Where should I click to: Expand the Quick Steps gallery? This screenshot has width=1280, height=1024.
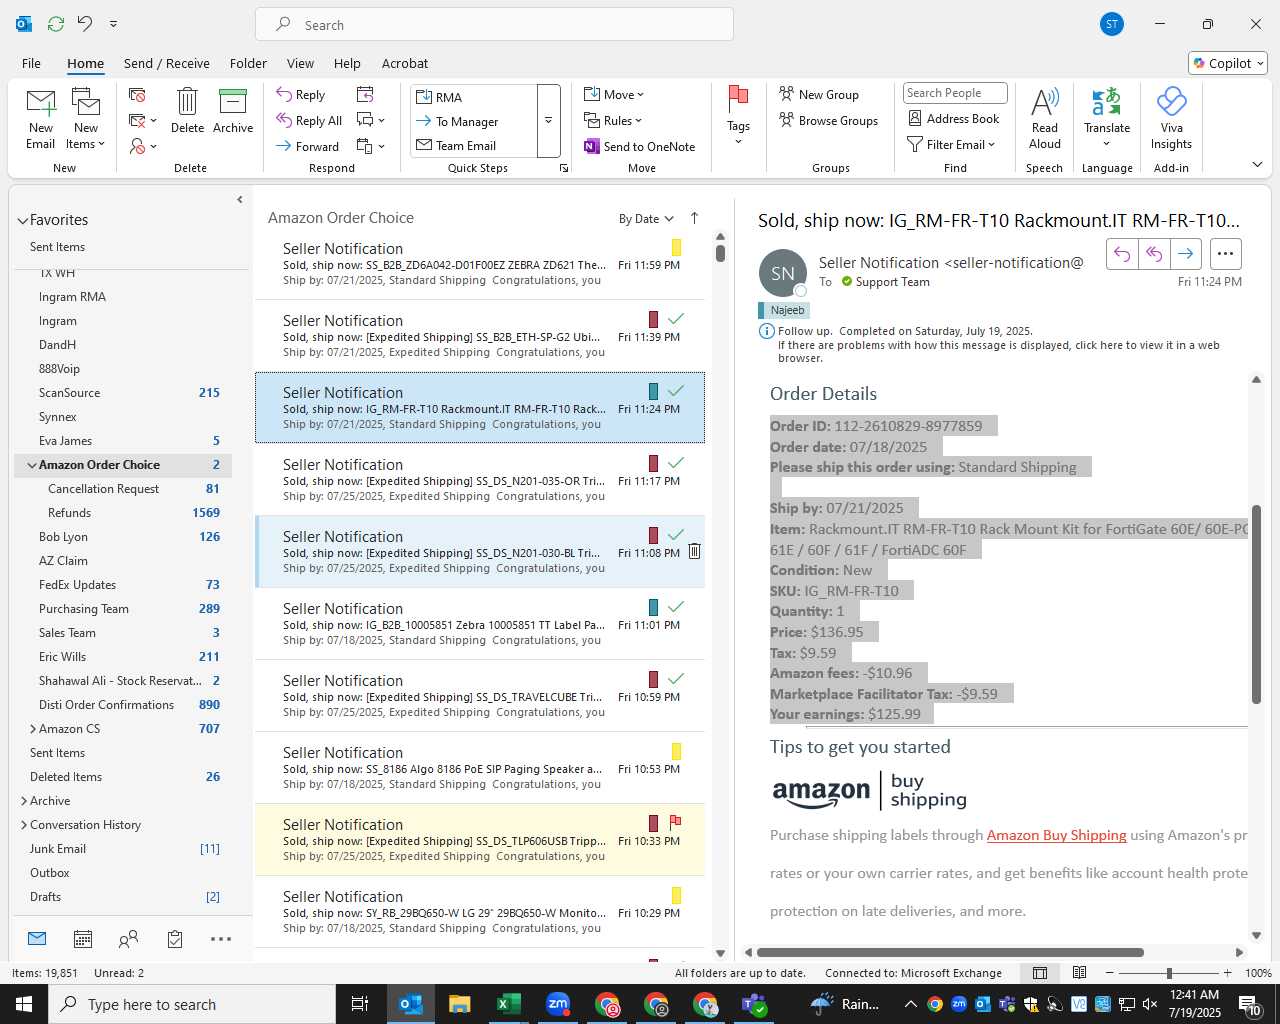[548, 121]
